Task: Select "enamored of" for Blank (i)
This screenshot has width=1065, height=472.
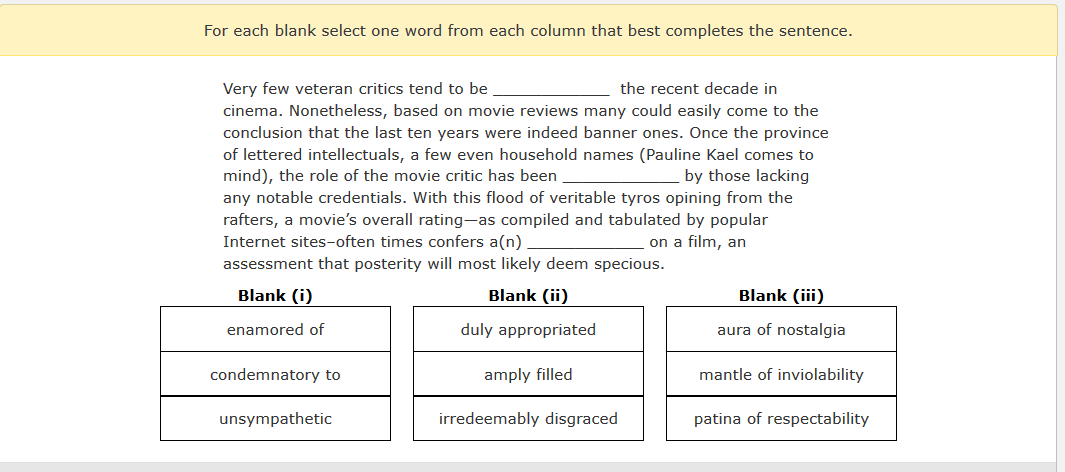Action: click(275, 329)
